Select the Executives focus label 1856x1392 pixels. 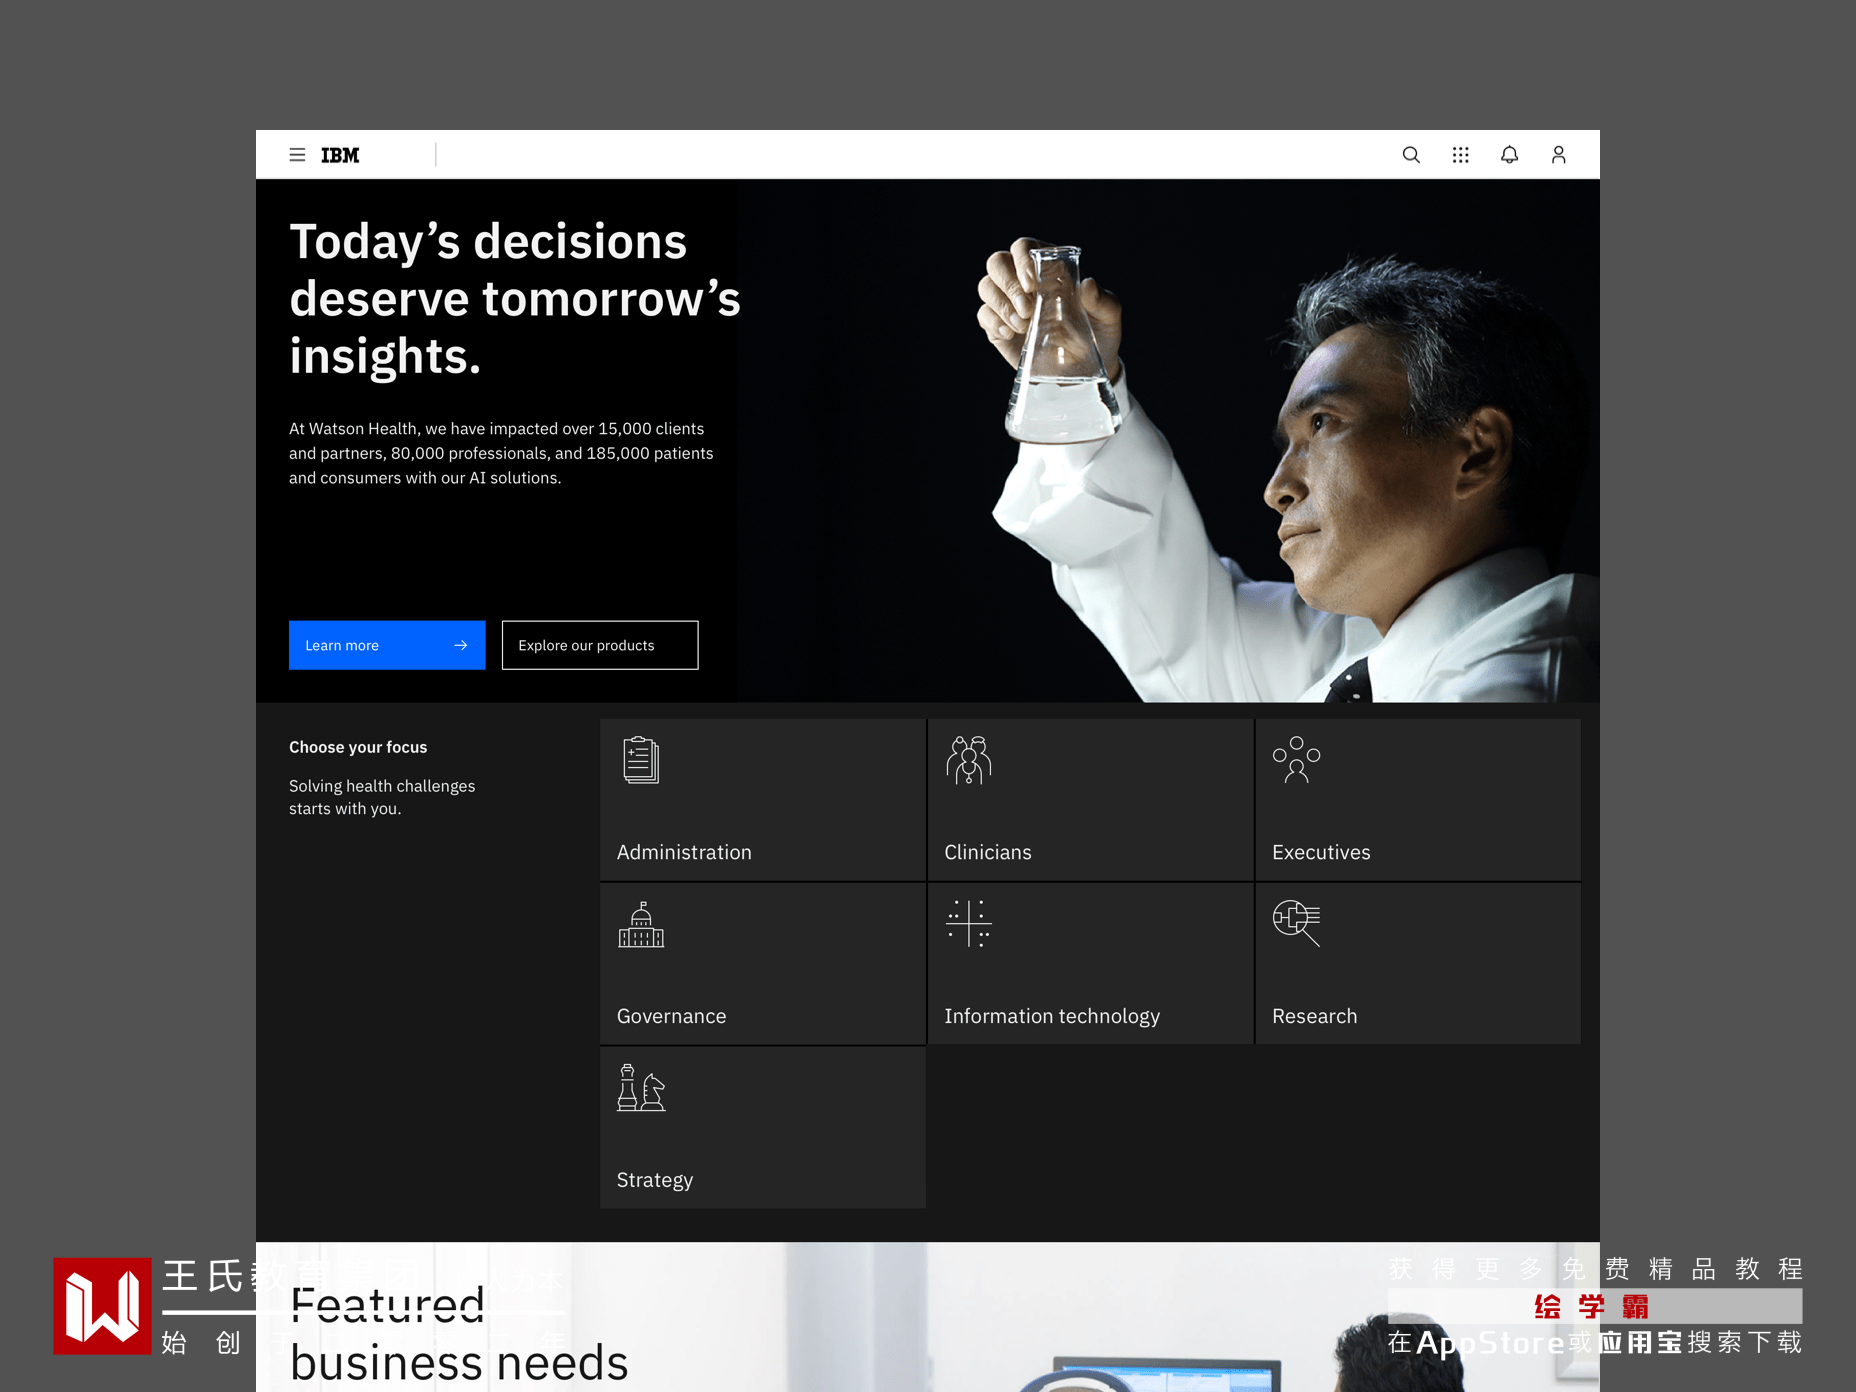1321,852
